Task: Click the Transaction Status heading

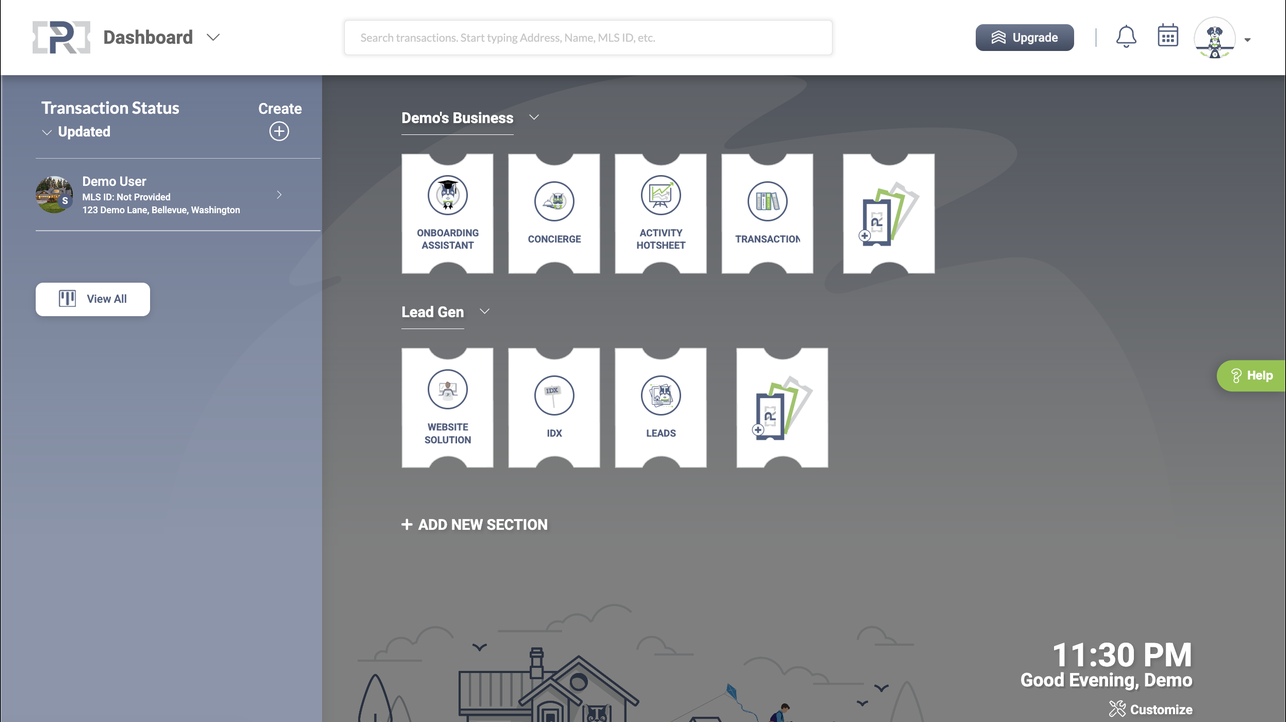Action: [x=110, y=108]
